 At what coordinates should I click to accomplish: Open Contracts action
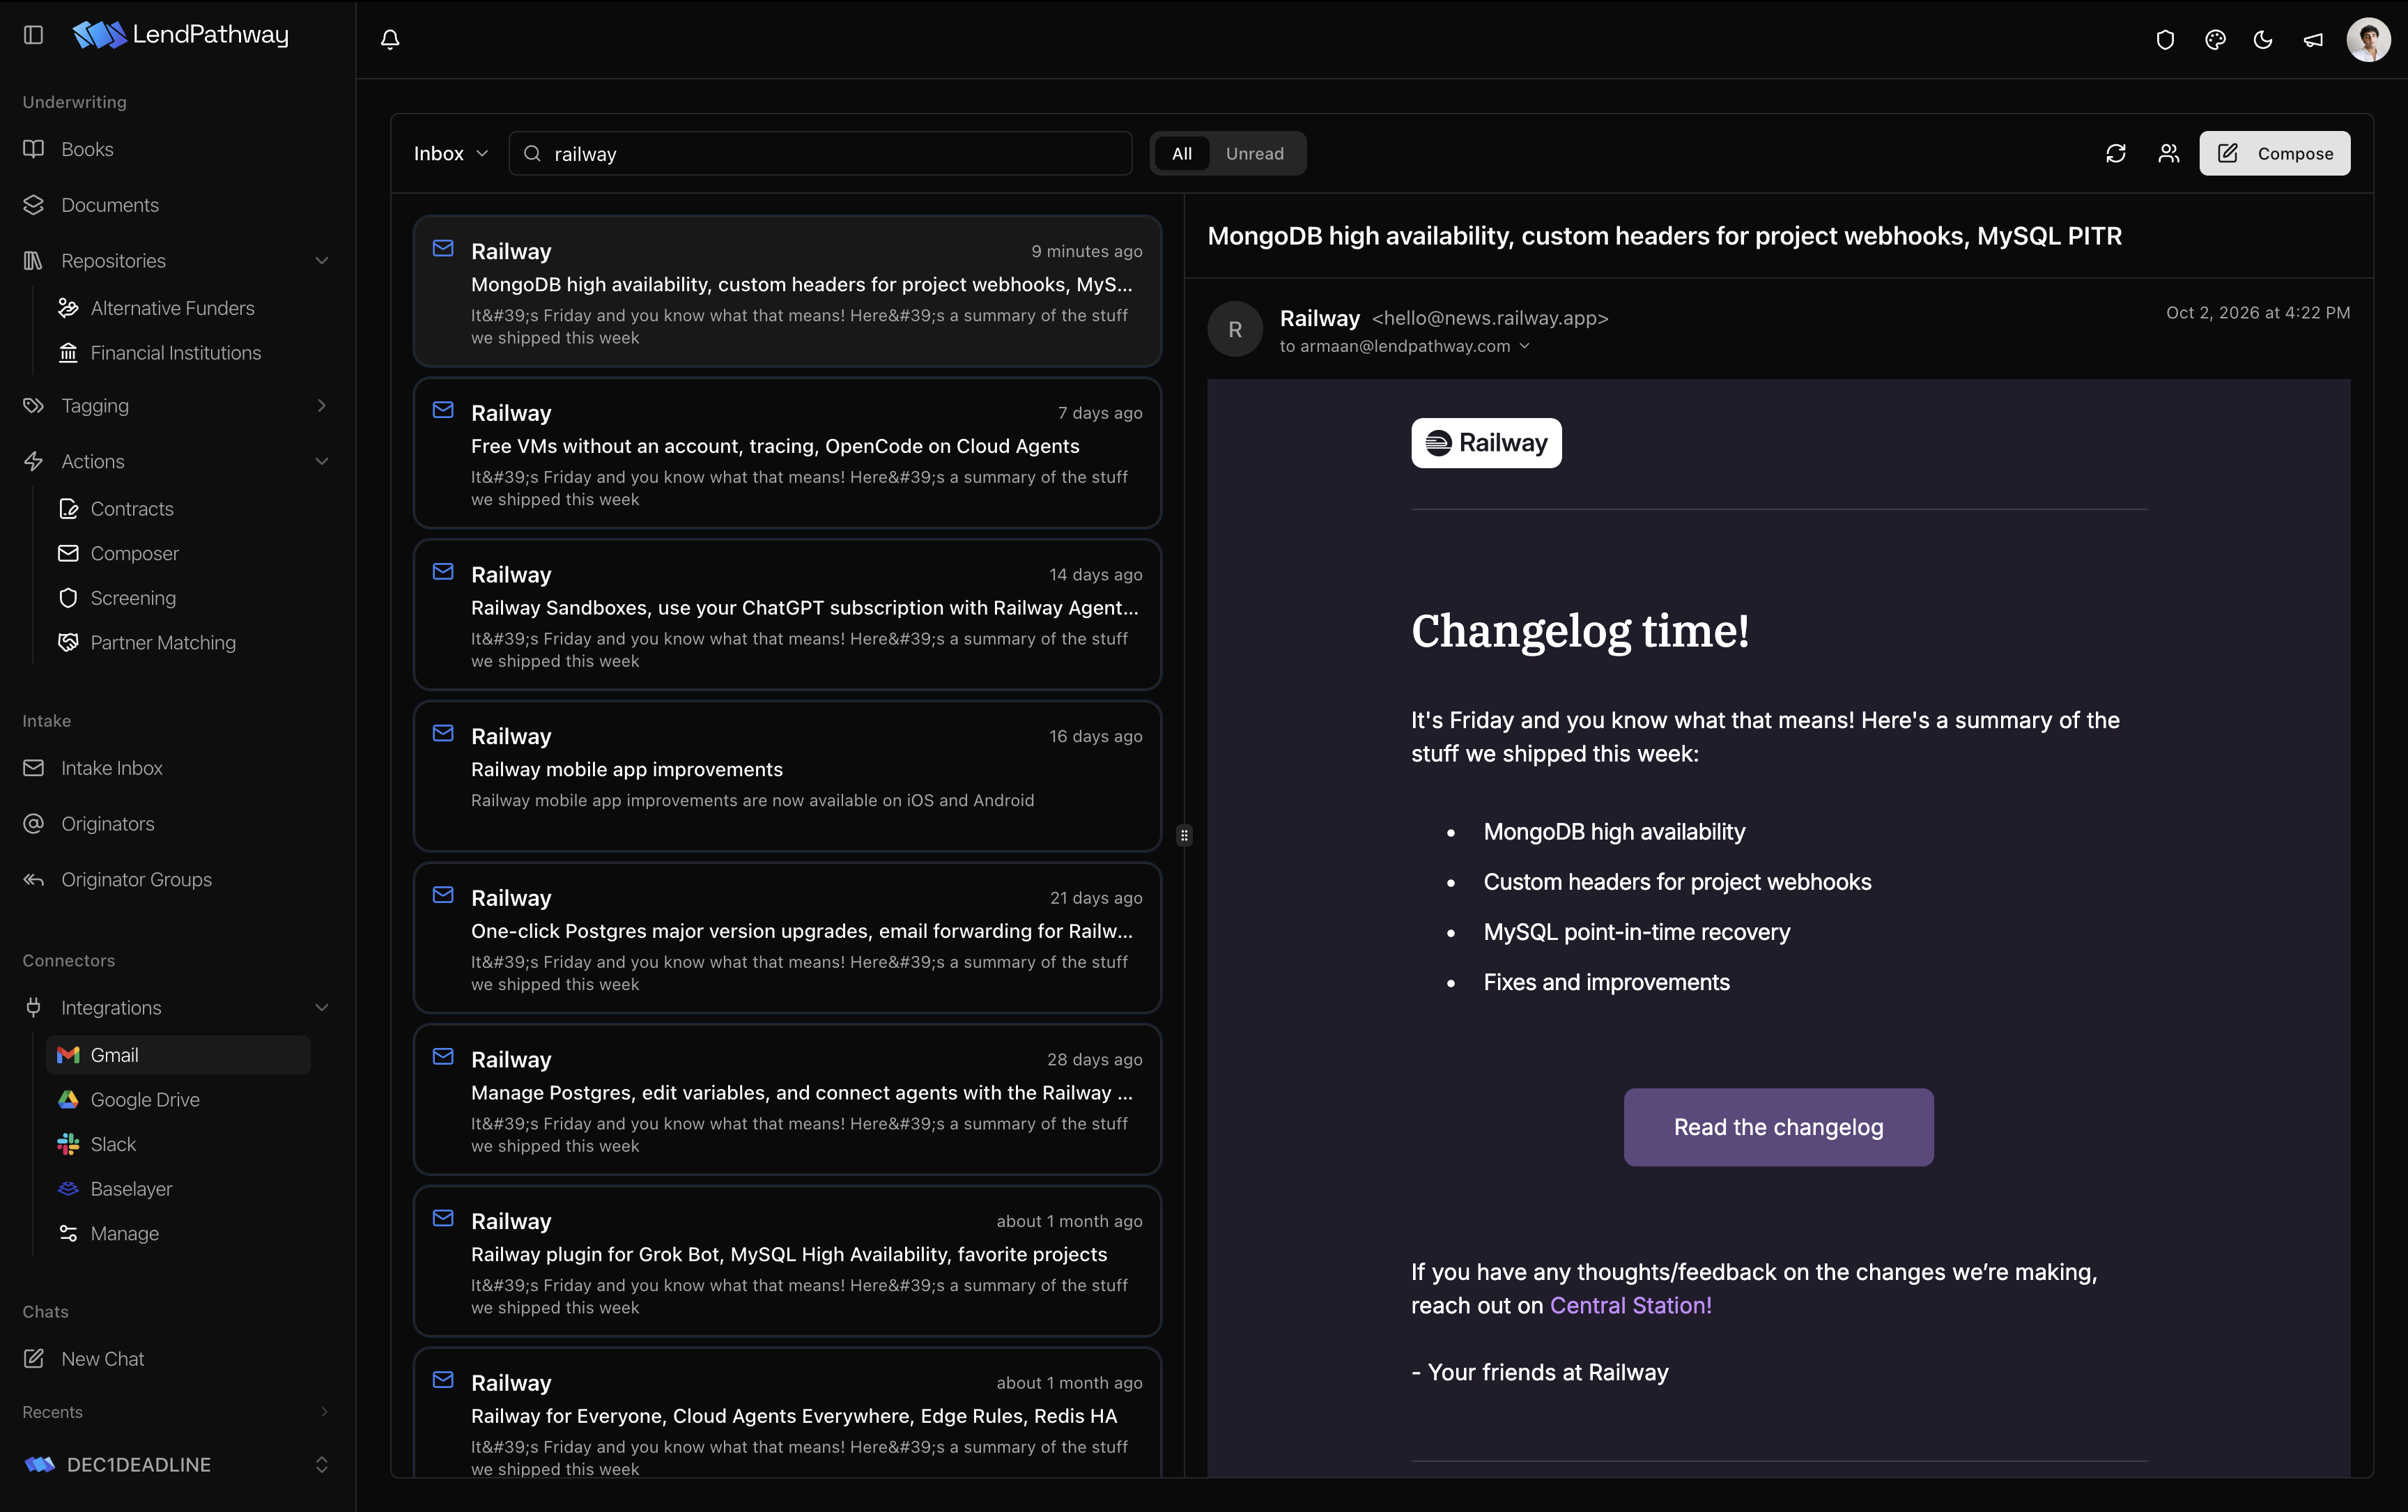pyautogui.click(x=132, y=509)
